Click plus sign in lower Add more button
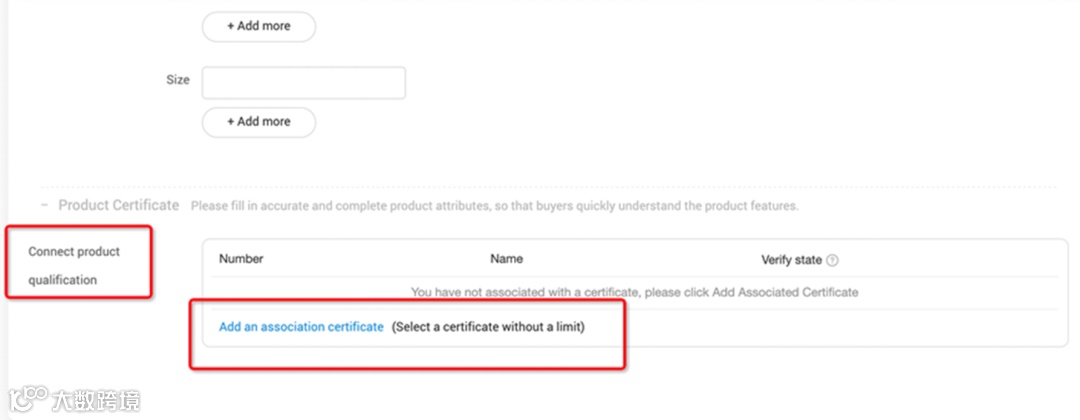Image resolution: width=1080 pixels, height=420 pixels. (230, 121)
